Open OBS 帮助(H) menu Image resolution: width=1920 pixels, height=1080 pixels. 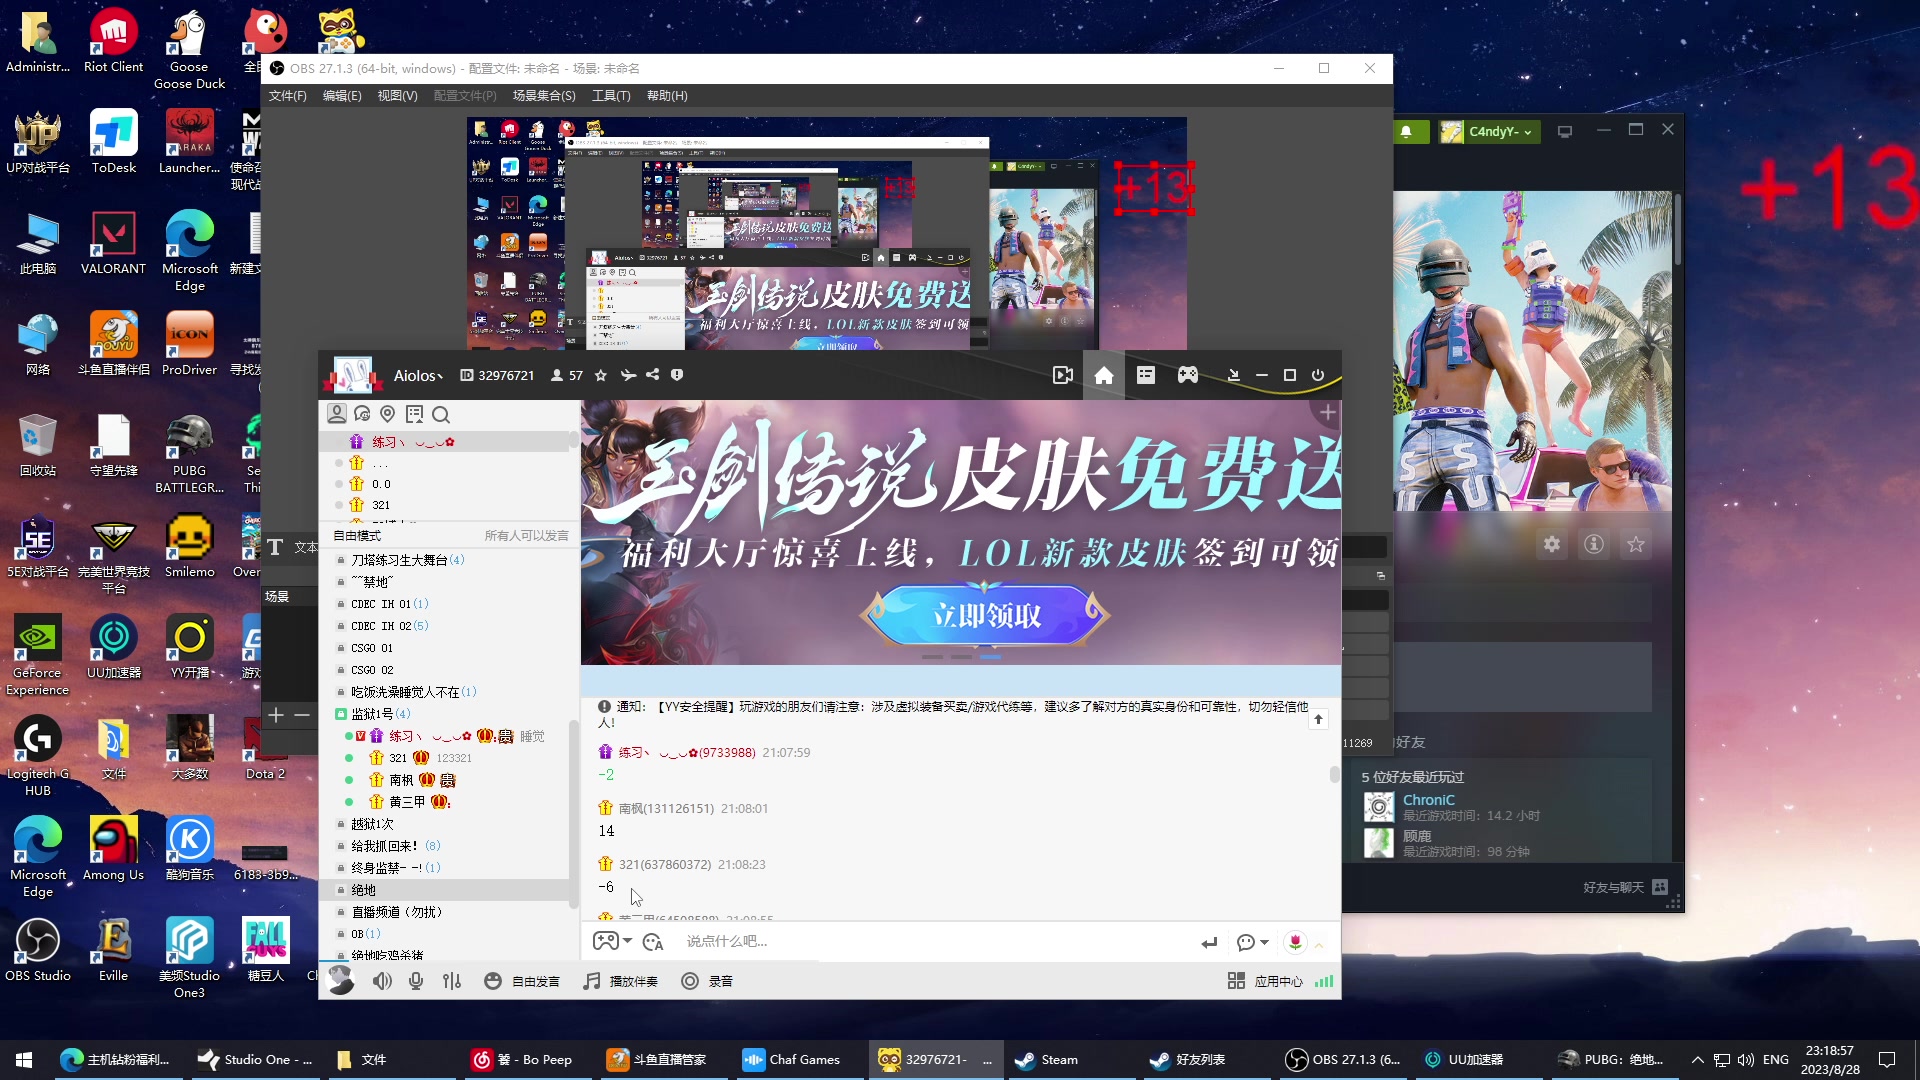click(x=667, y=96)
